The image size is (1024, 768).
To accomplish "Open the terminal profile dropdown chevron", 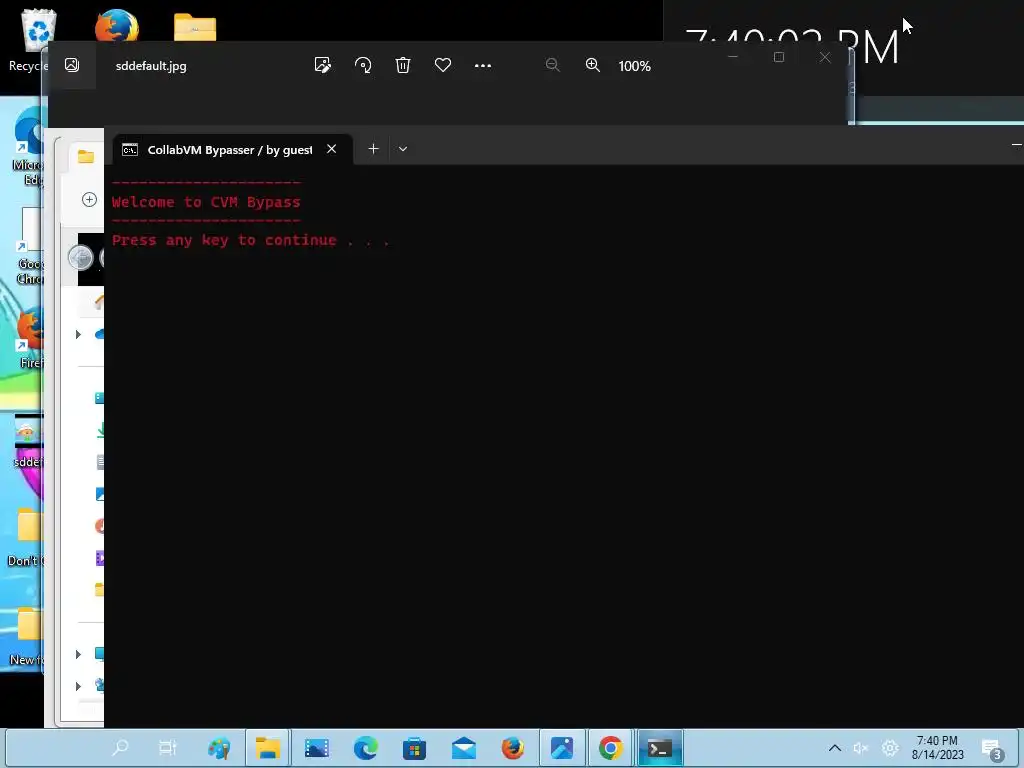I will pyautogui.click(x=403, y=149).
